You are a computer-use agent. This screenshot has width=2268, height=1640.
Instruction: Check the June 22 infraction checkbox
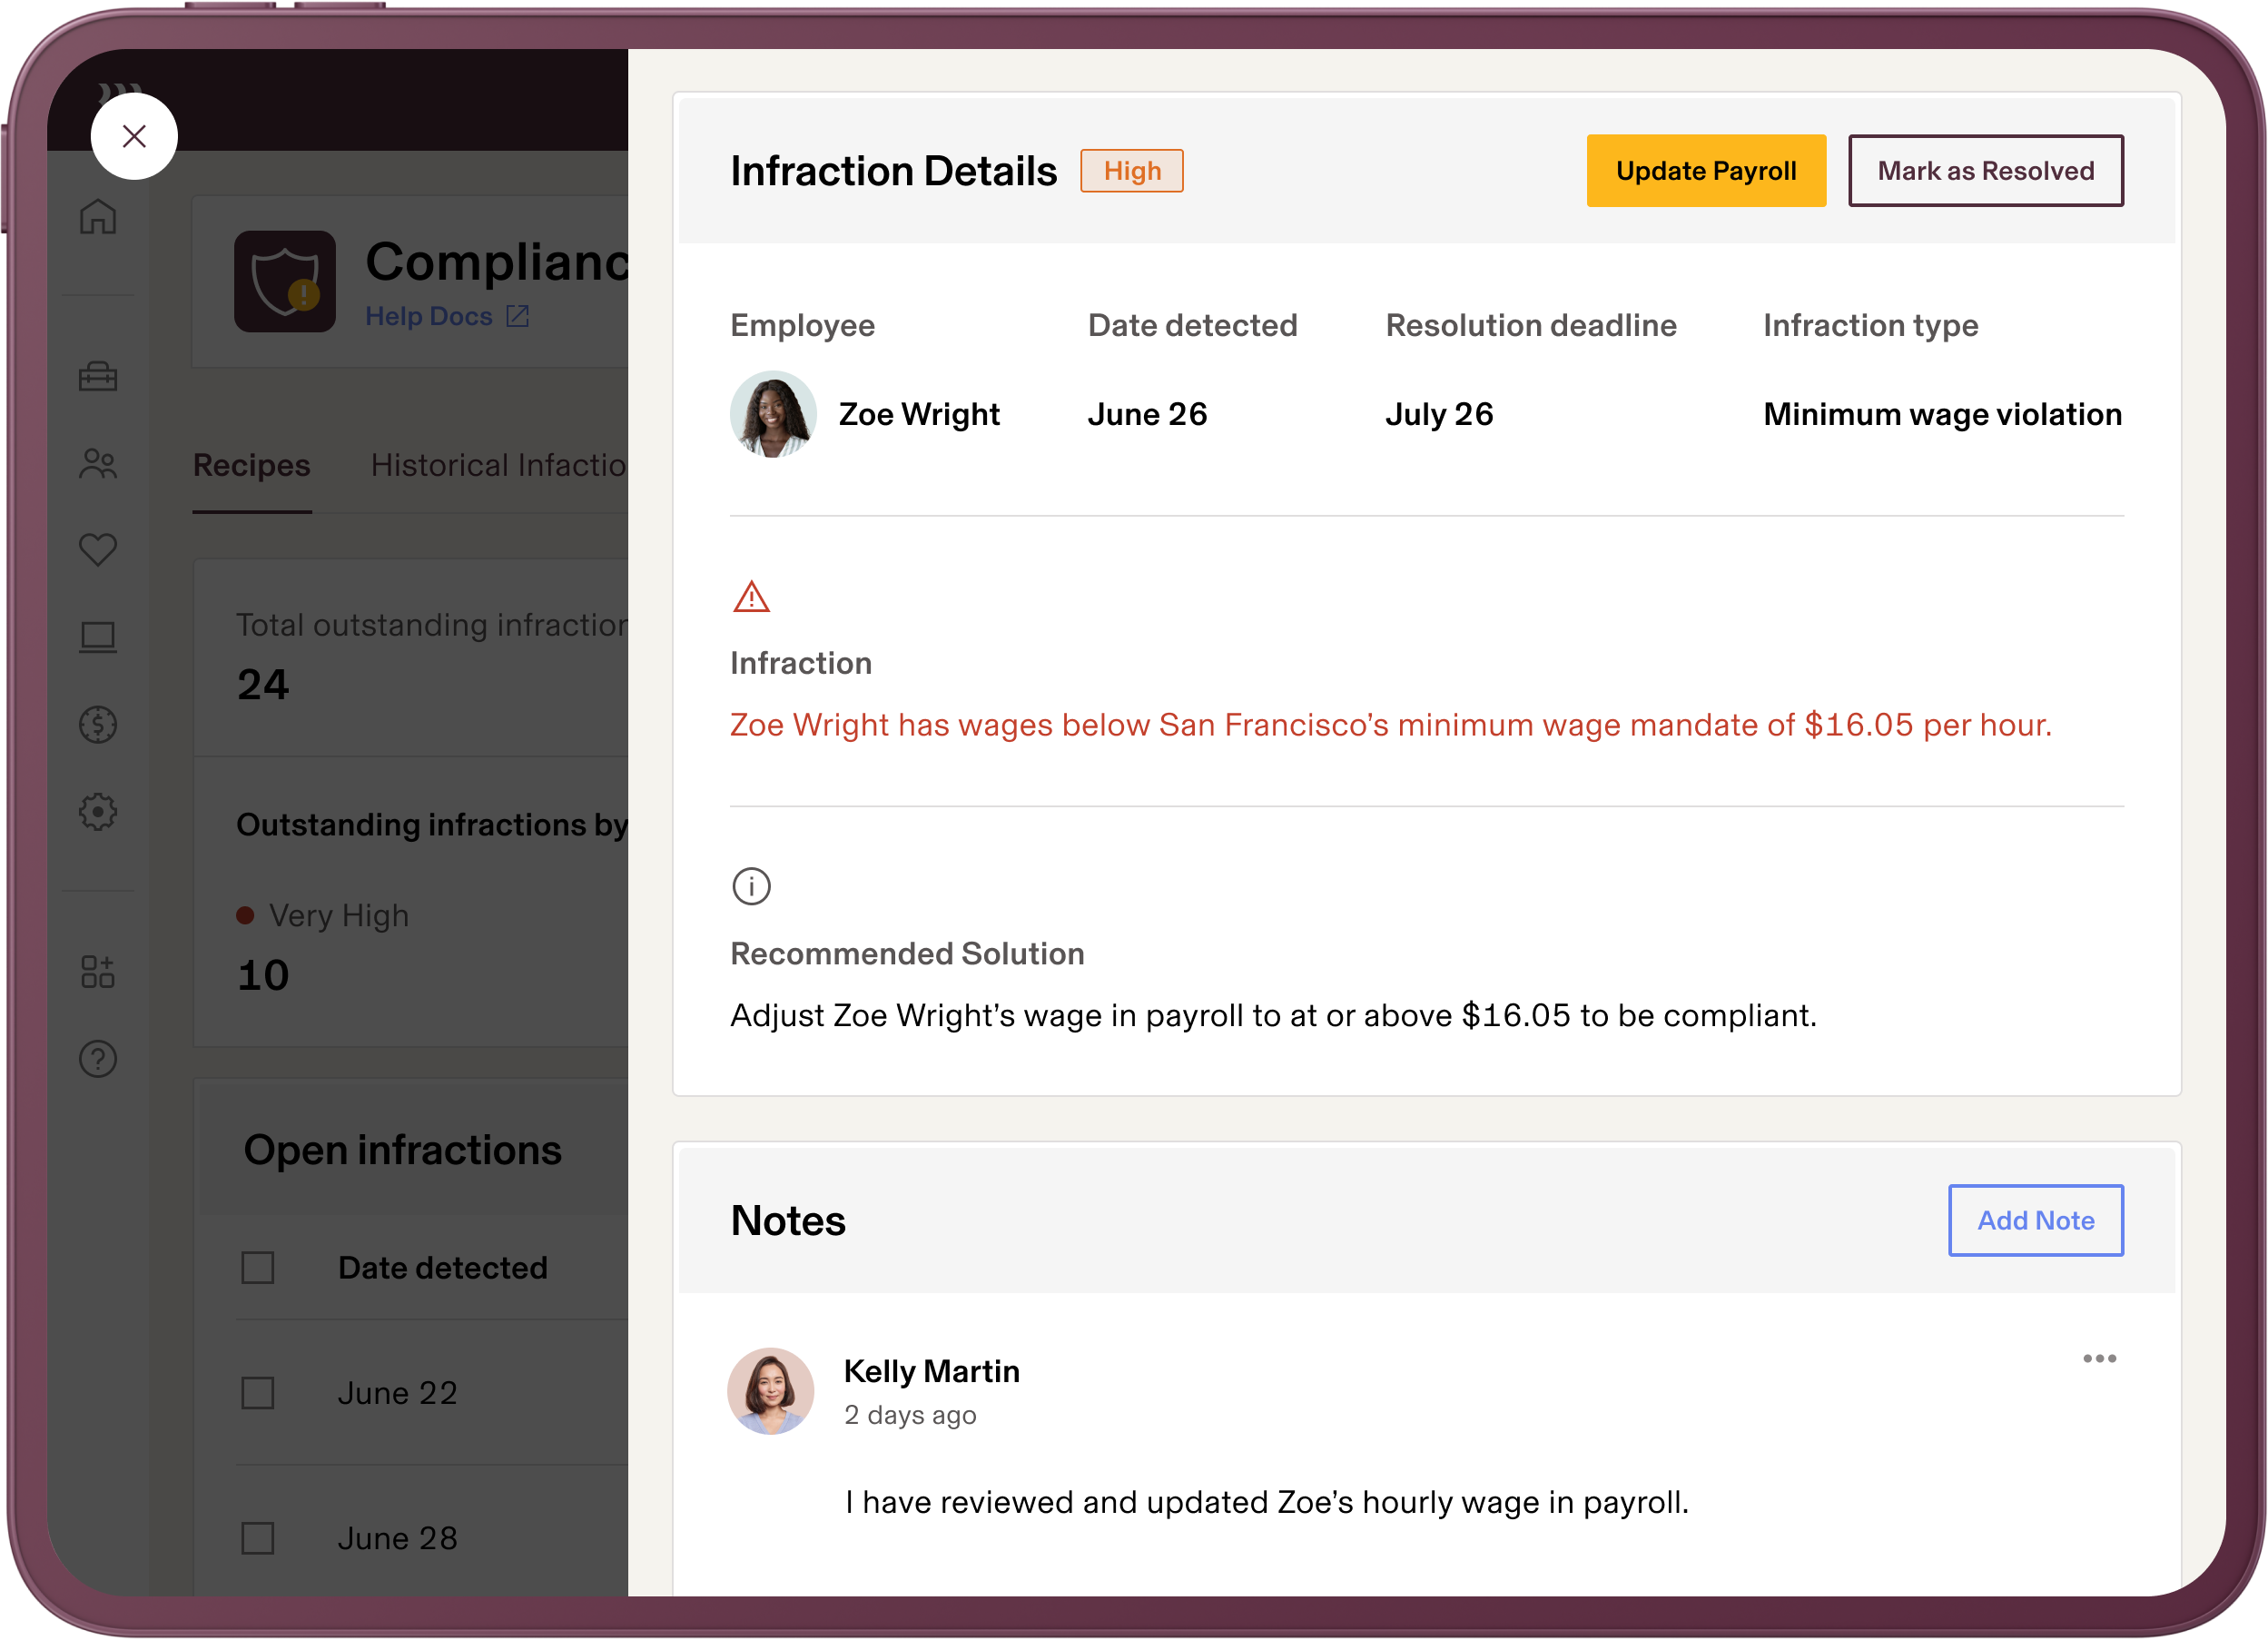(257, 1392)
